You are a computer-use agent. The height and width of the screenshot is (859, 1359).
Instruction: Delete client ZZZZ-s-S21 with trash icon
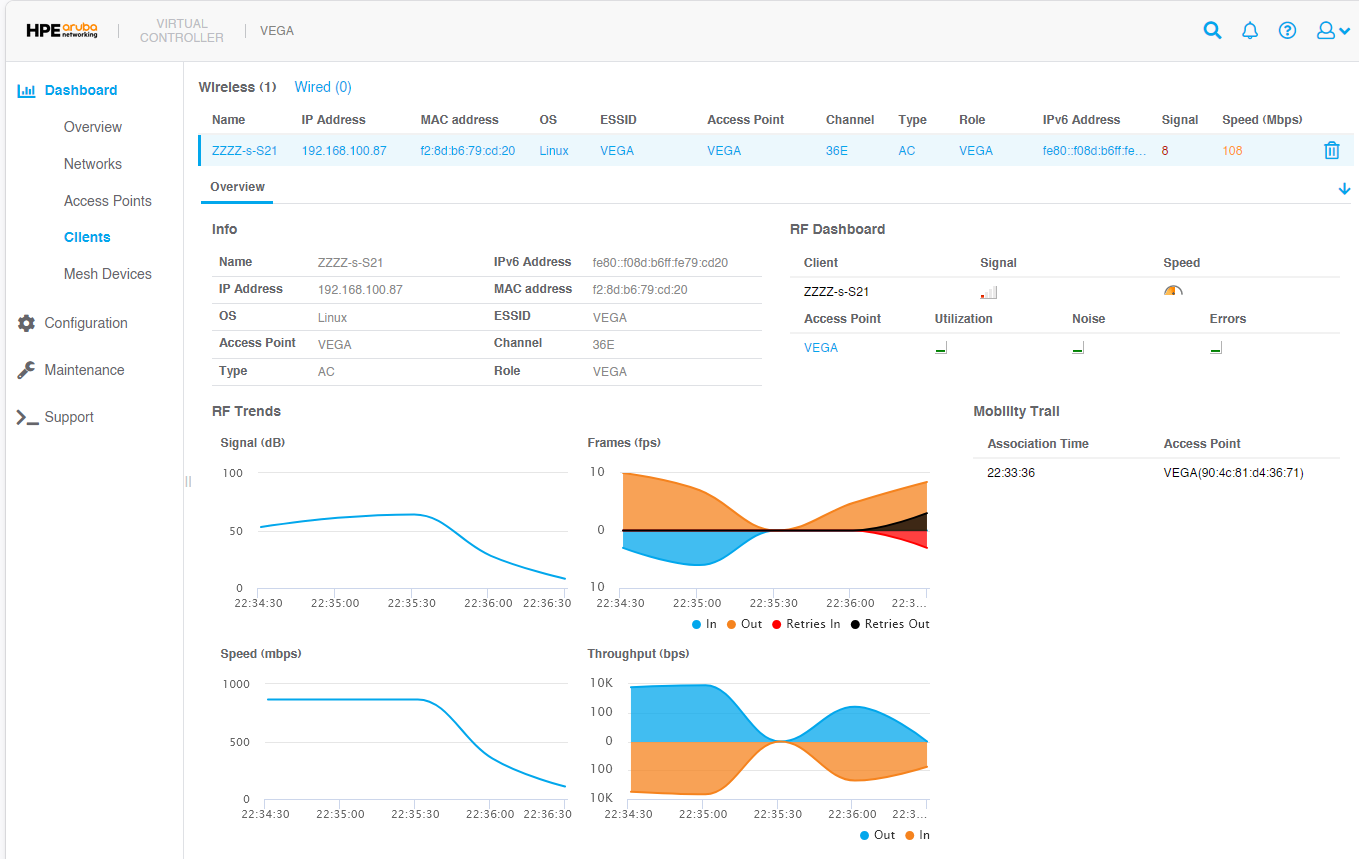click(1331, 151)
